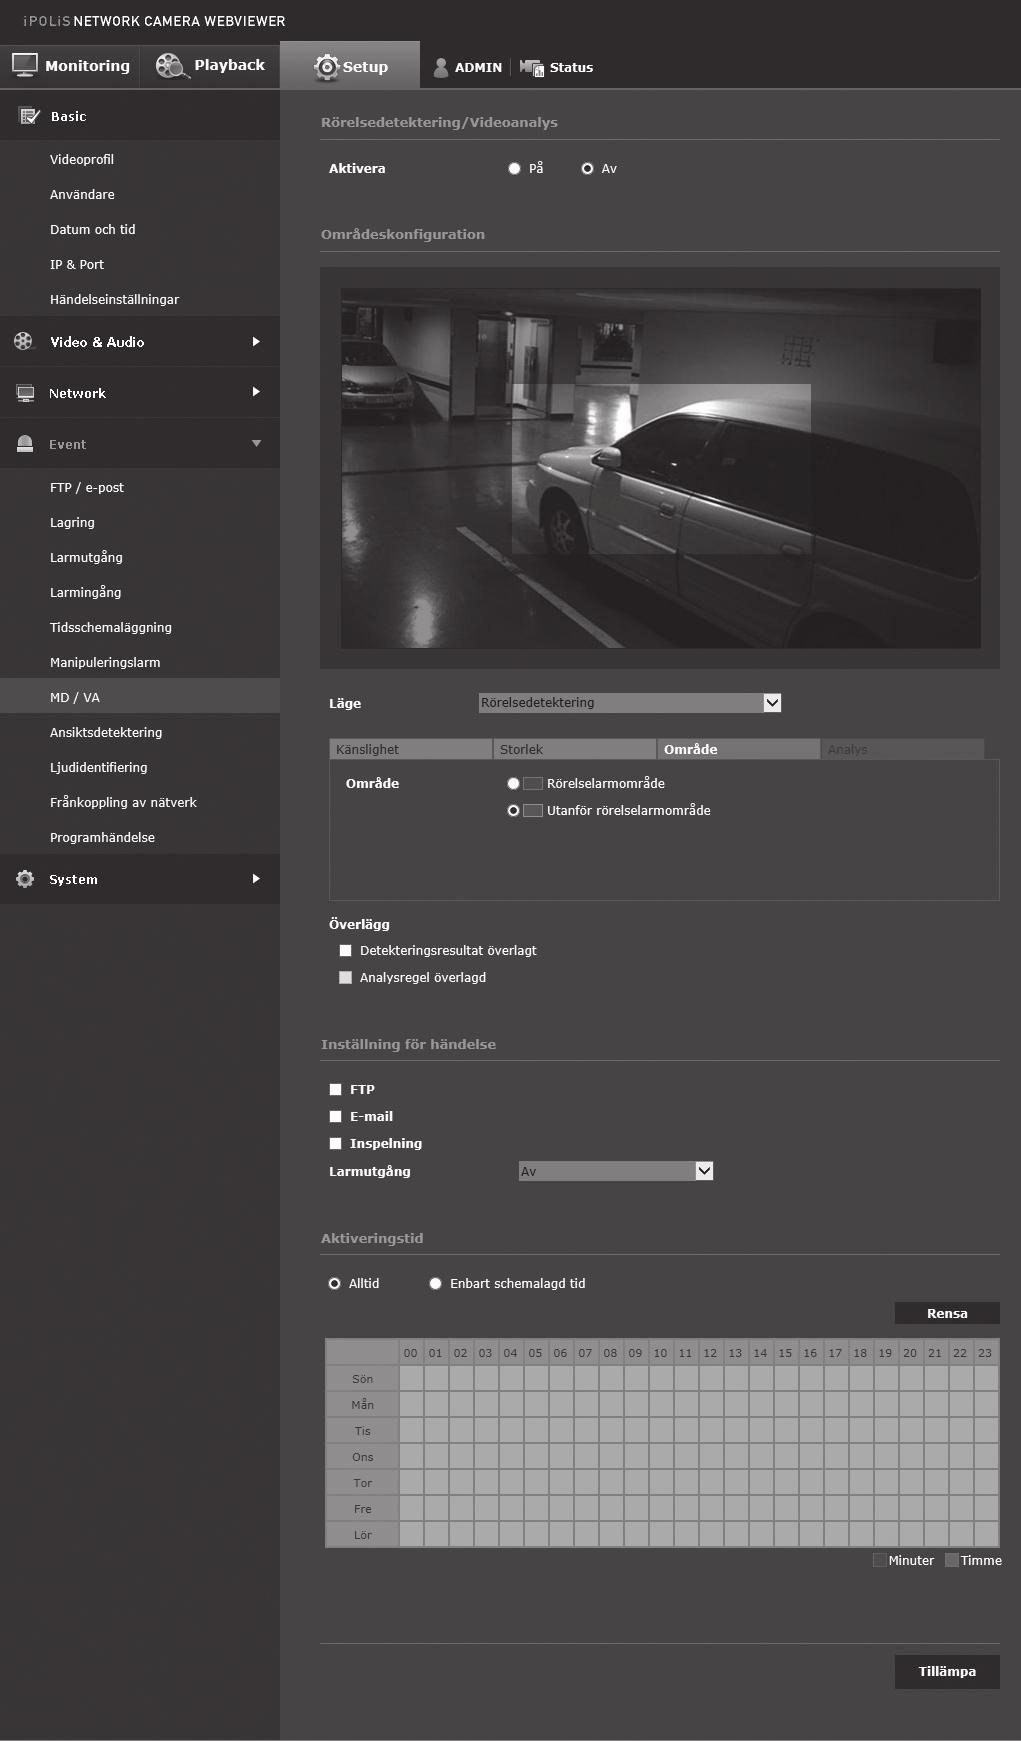Click the Playback film reel icon

[171, 65]
